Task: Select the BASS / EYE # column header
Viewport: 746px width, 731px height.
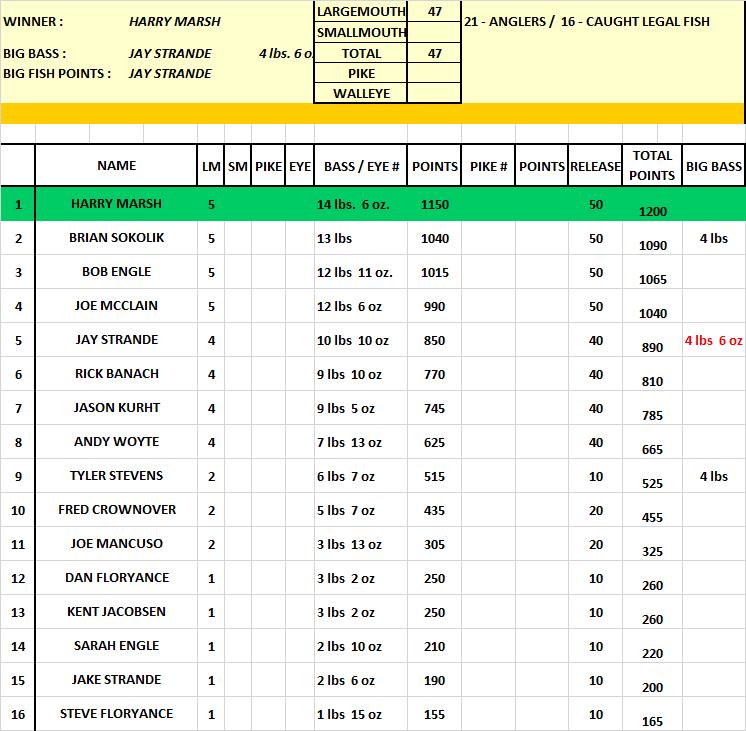Action: [x=361, y=166]
